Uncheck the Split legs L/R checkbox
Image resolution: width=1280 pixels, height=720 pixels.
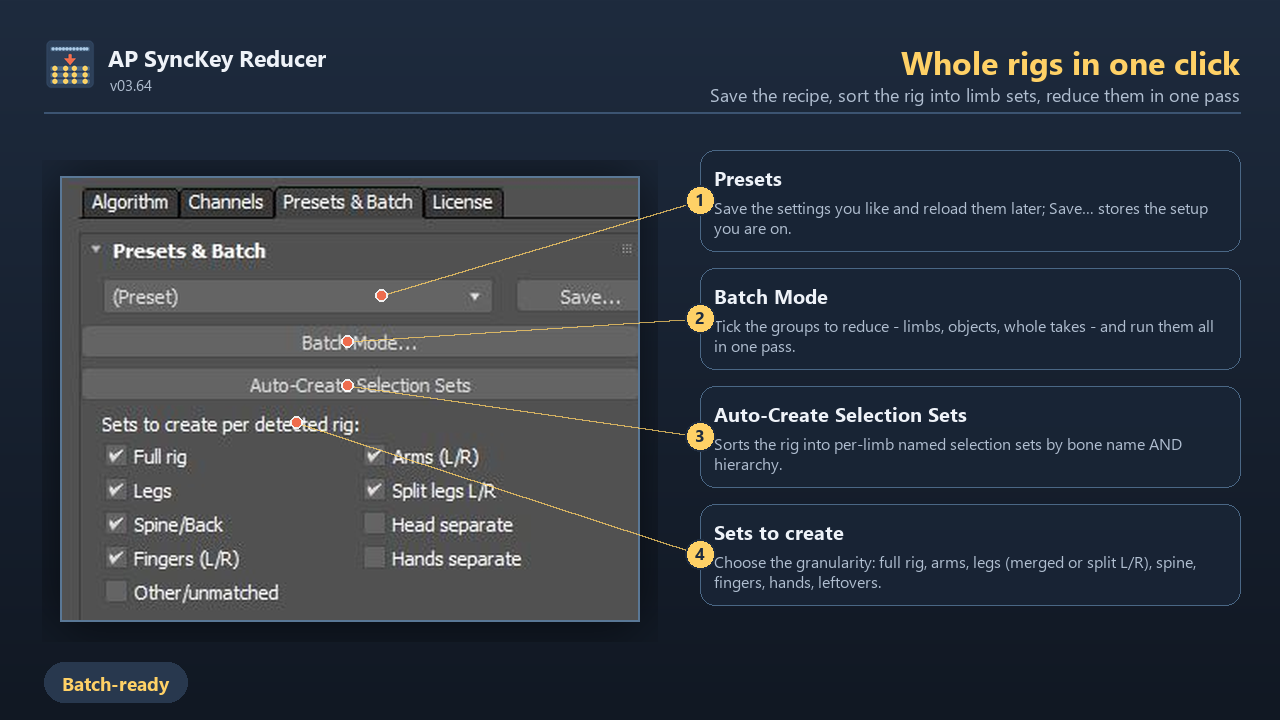(374, 490)
